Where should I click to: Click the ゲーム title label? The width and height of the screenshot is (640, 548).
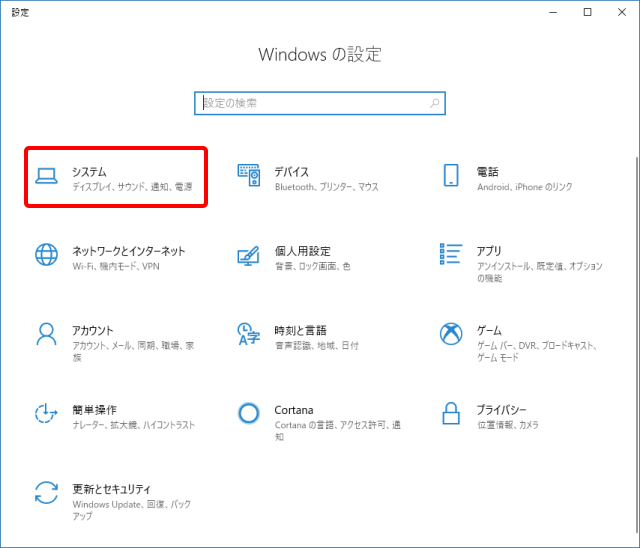(x=489, y=330)
